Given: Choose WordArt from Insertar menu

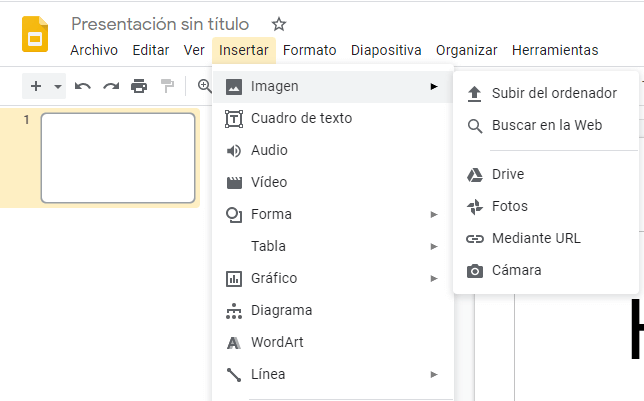Looking at the screenshot, I should pyautogui.click(x=333, y=343).
